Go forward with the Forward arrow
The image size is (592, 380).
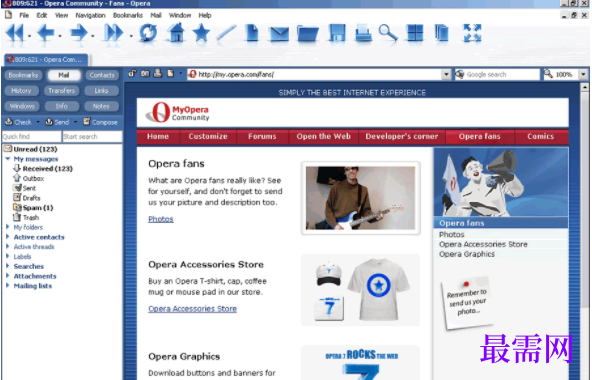coord(79,32)
